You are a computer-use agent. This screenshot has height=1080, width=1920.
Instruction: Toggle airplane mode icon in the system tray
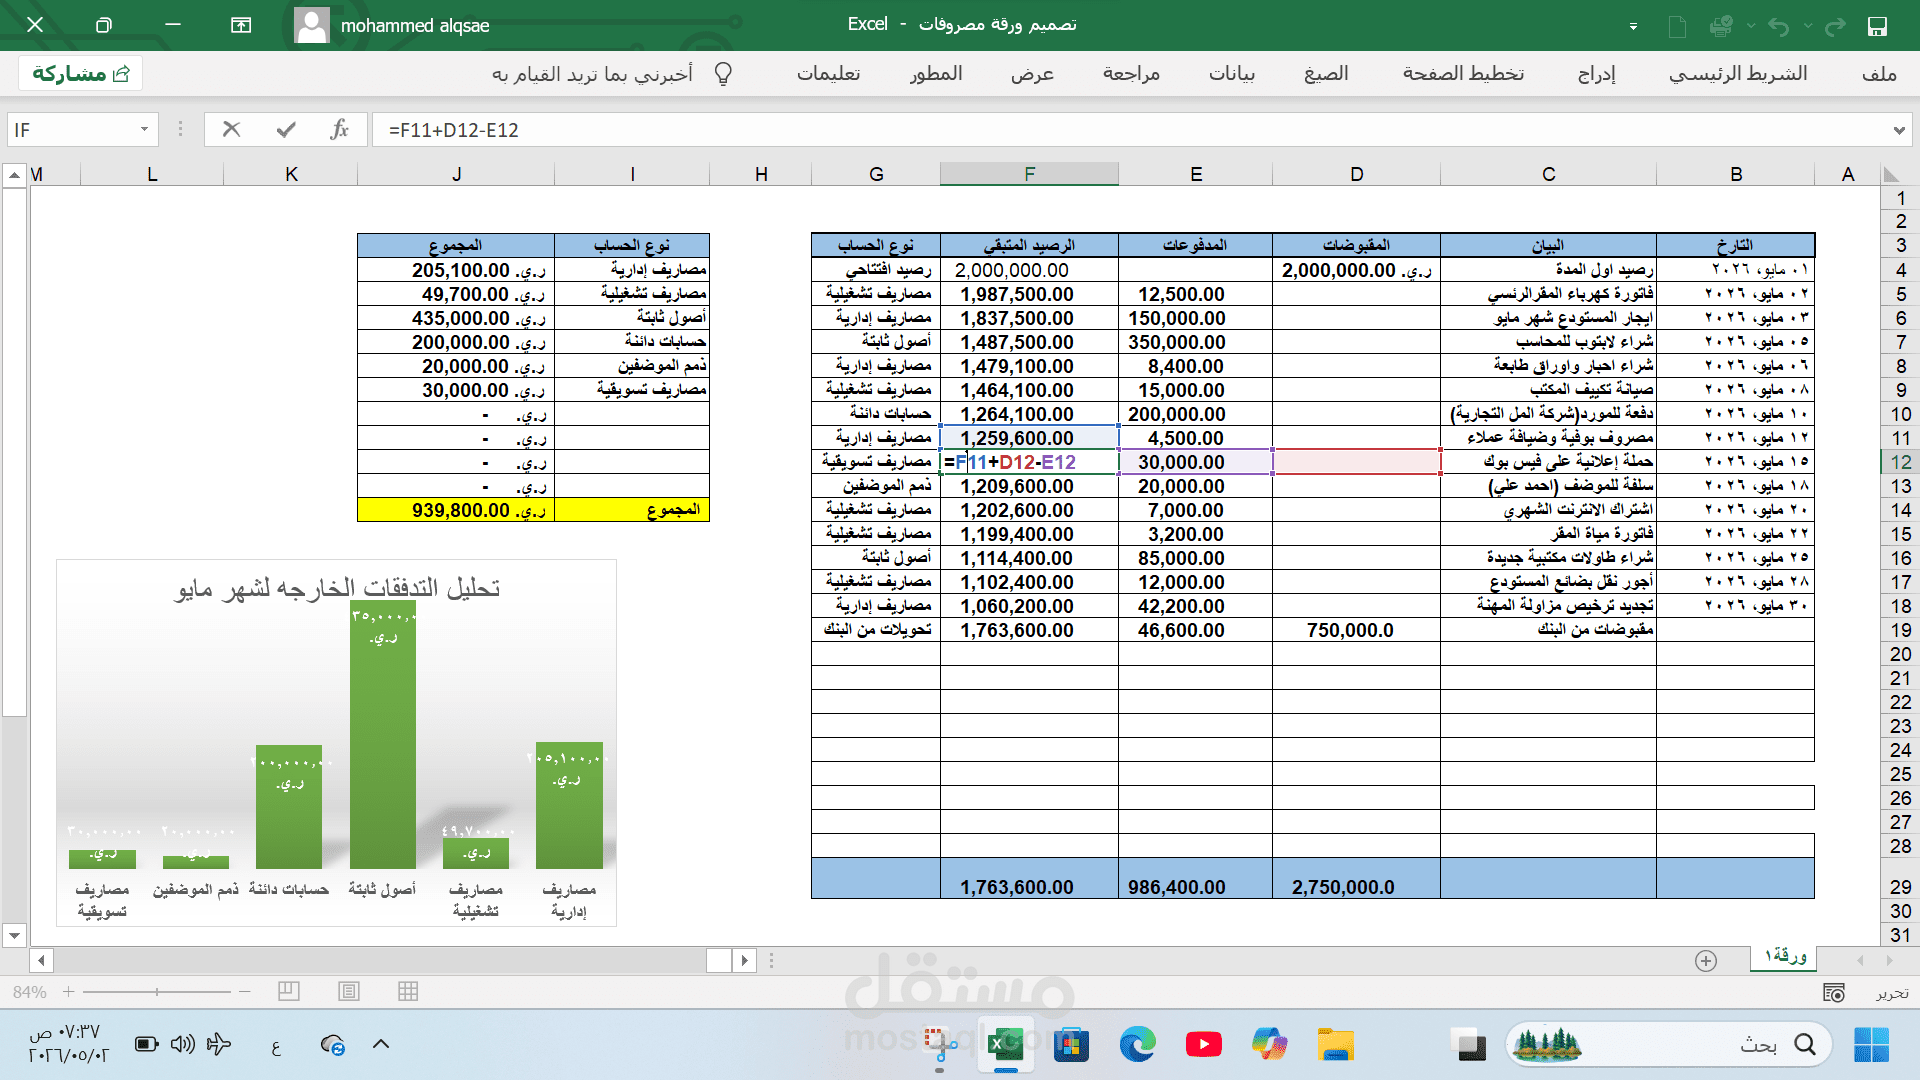tap(218, 1045)
